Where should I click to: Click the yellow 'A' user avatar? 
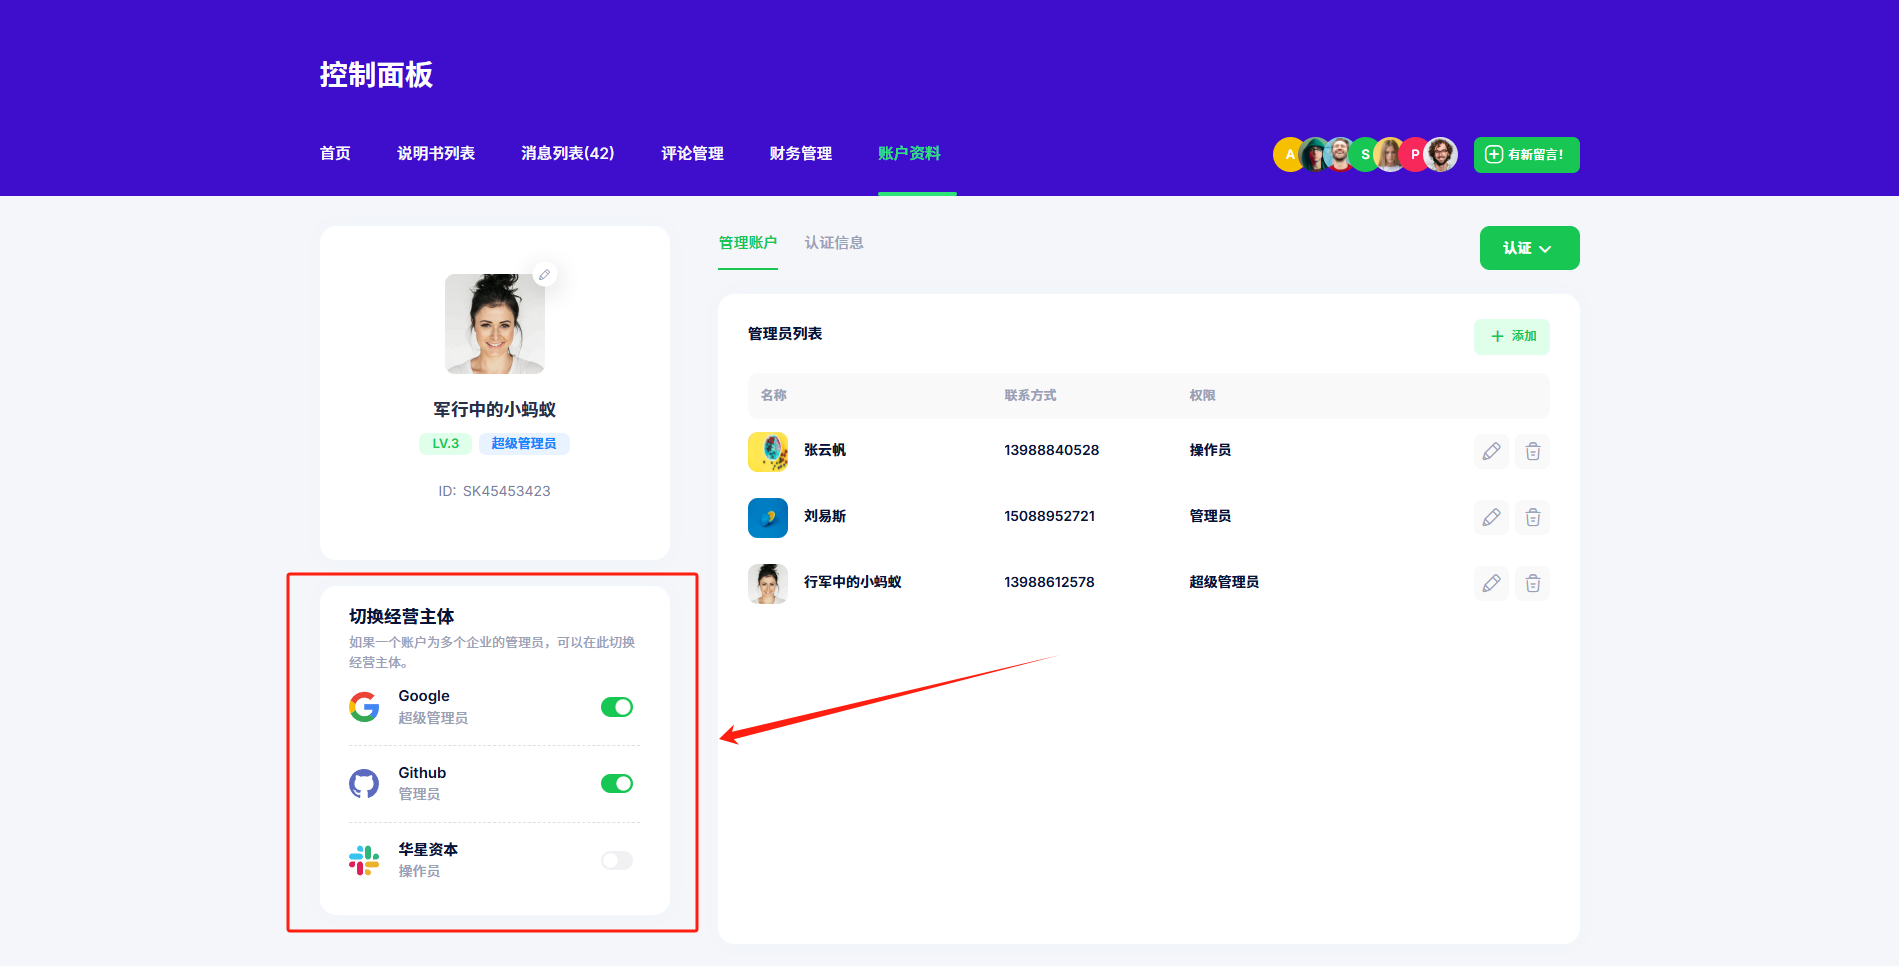pyautogui.click(x=1288, y=155)
